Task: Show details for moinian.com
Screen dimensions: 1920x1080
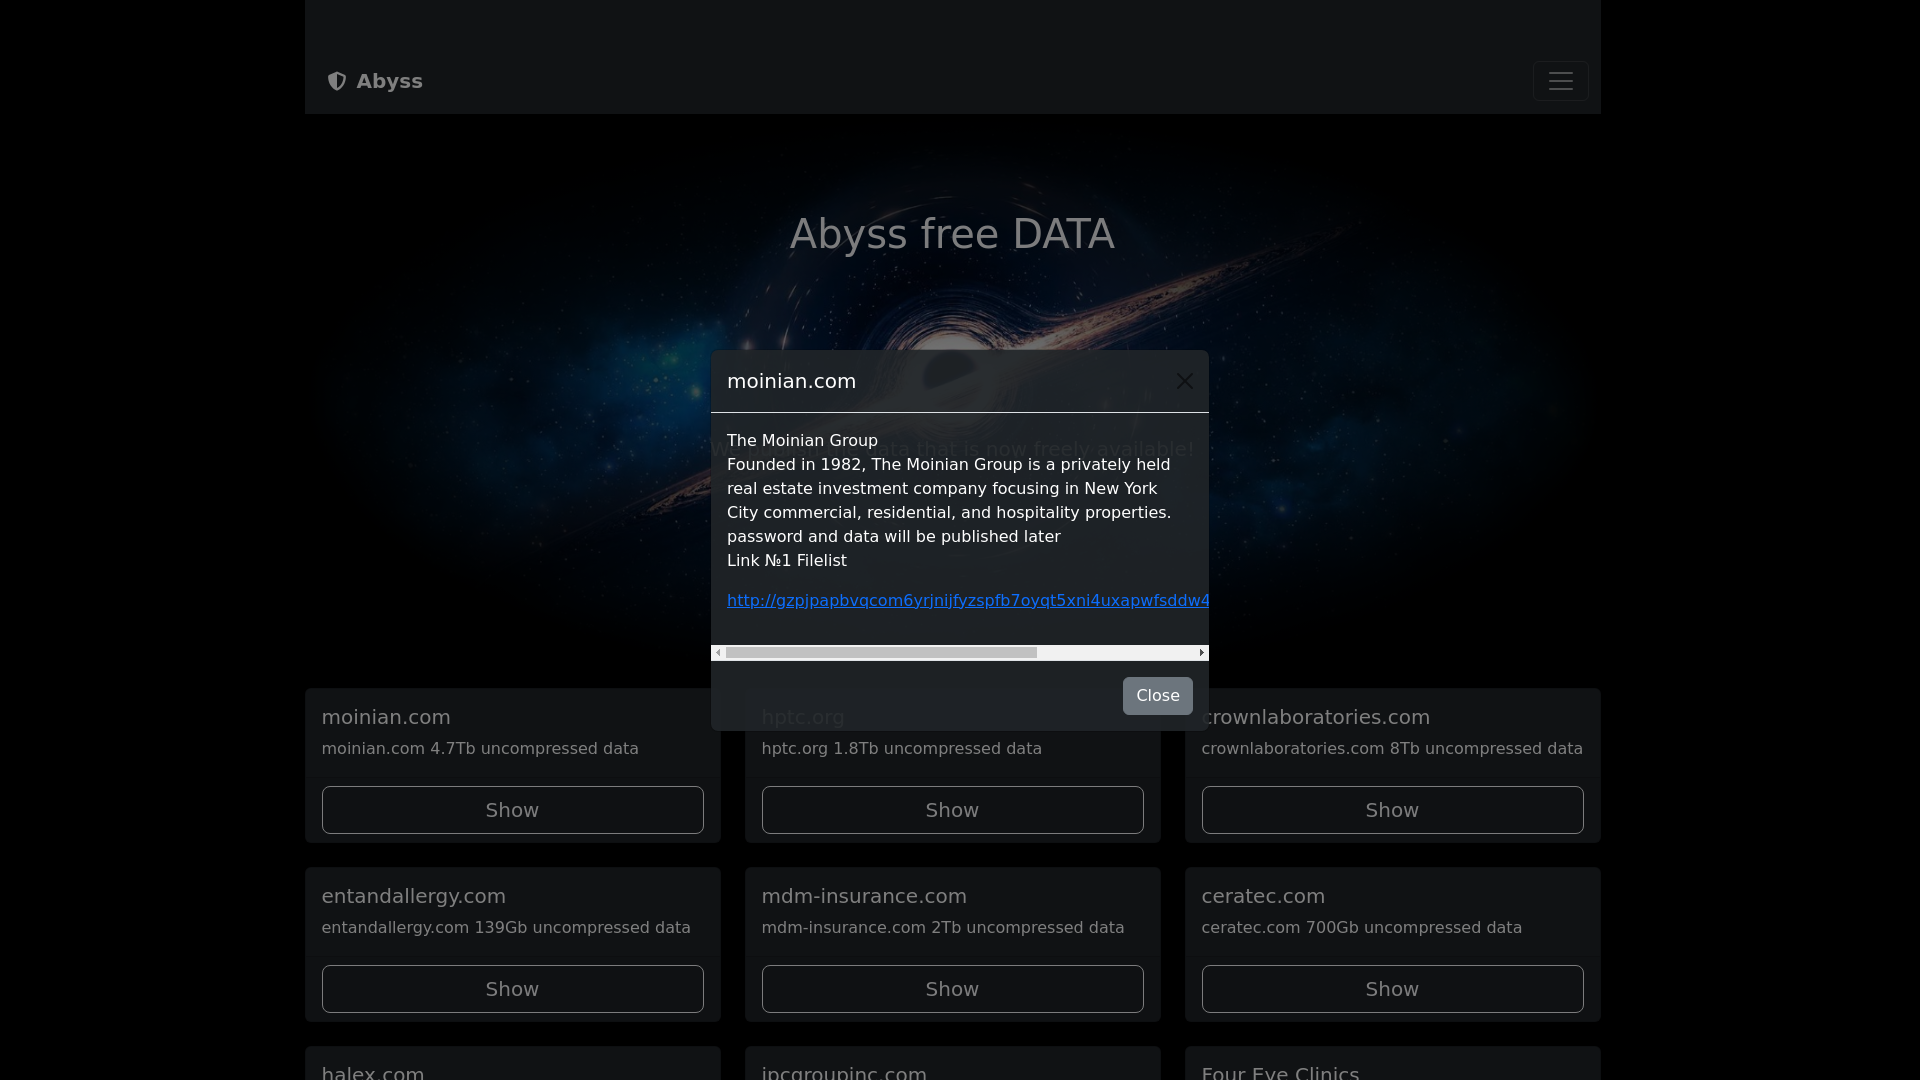Action: 512,810
